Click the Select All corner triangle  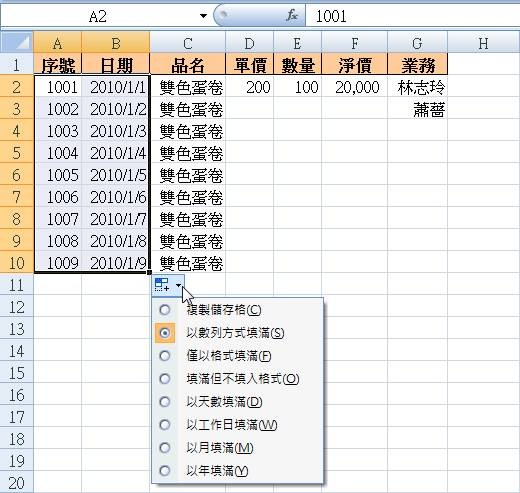click(17, 42)
